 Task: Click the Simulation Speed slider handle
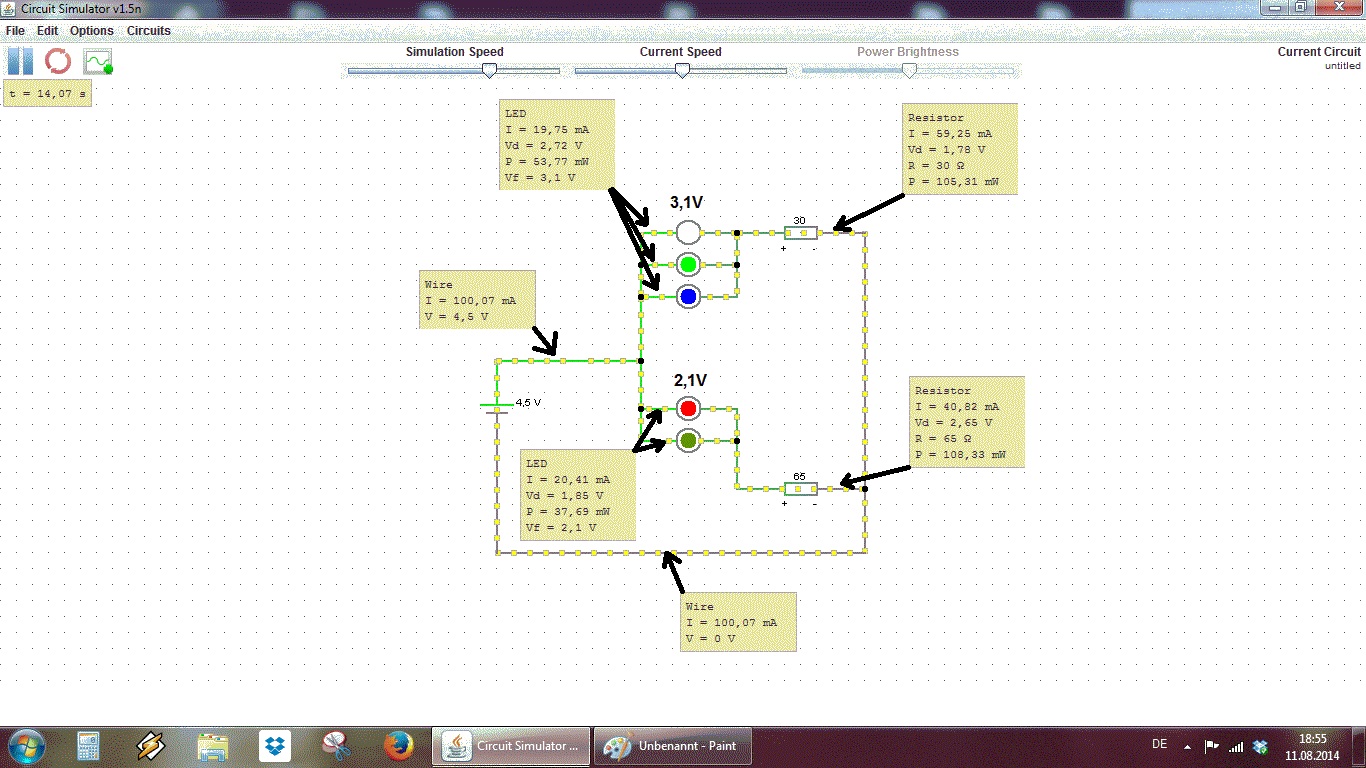pyautogui.click(x=489, y=70)
